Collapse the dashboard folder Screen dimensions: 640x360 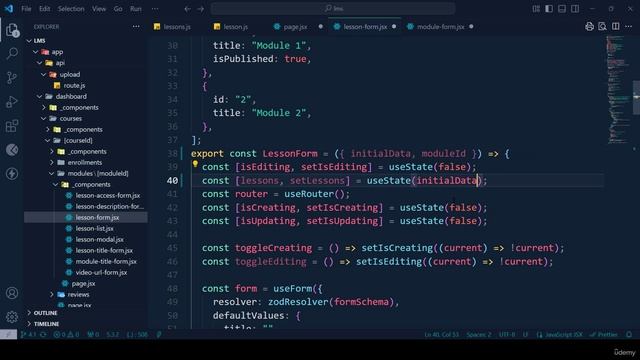click(71, 96)
